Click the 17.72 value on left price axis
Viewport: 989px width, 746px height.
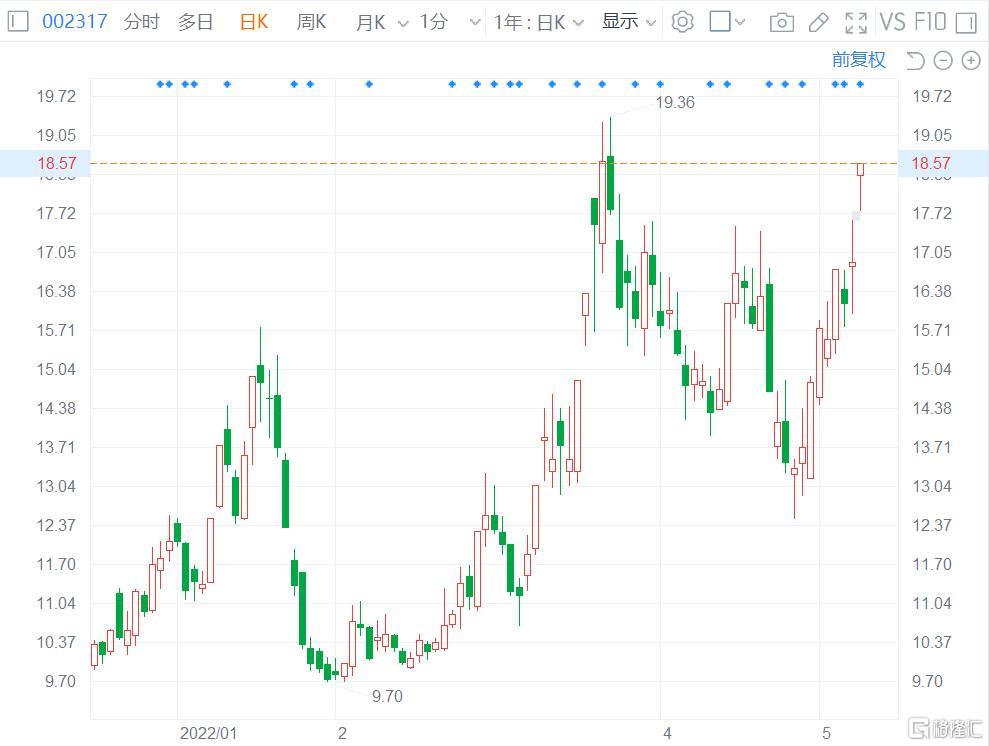pyautogui.click(x=56, y=213)
